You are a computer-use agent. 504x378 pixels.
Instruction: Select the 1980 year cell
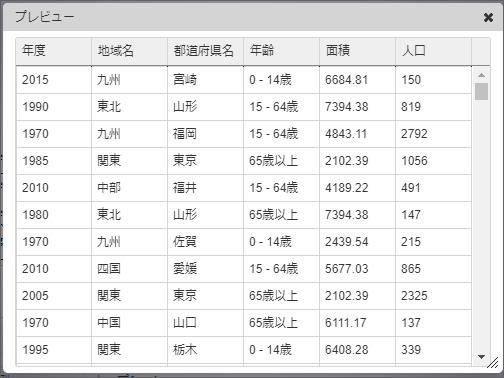[x=54, y=215]
